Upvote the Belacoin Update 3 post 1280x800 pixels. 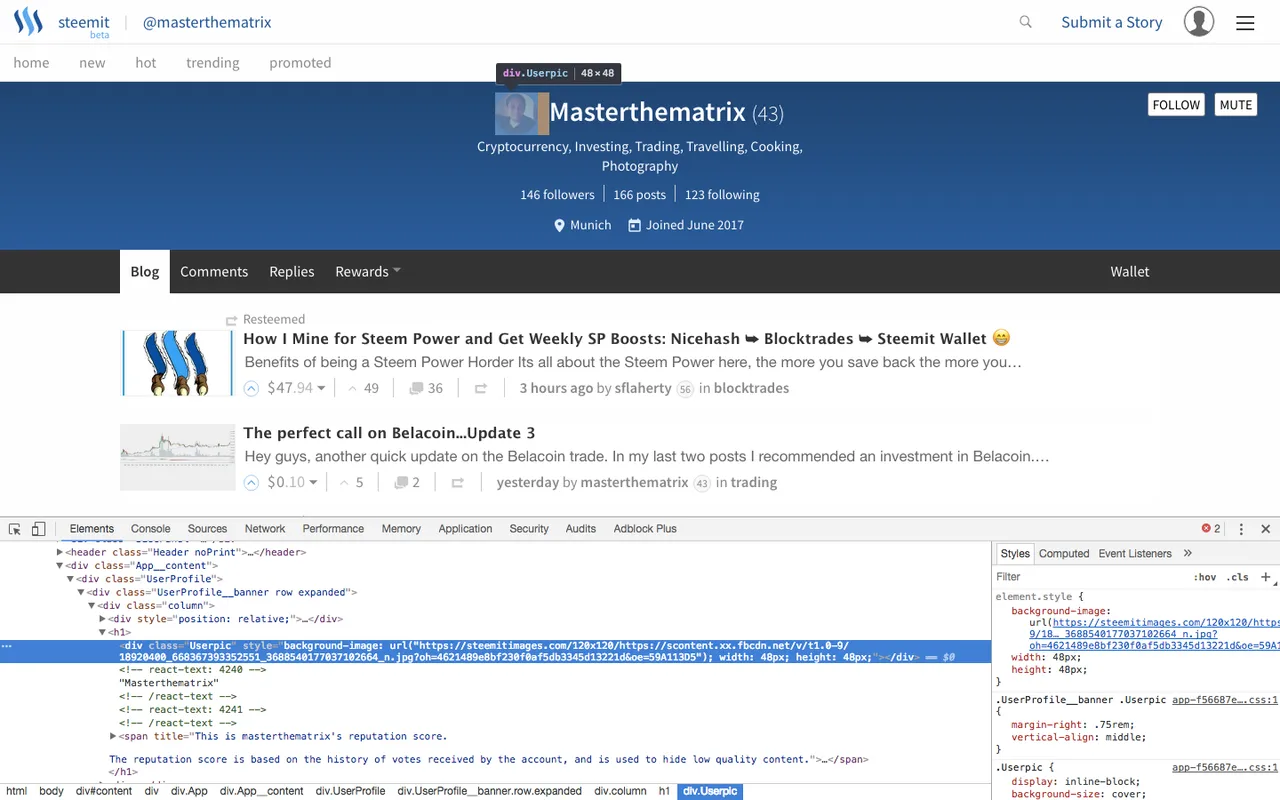pos(252,482)
